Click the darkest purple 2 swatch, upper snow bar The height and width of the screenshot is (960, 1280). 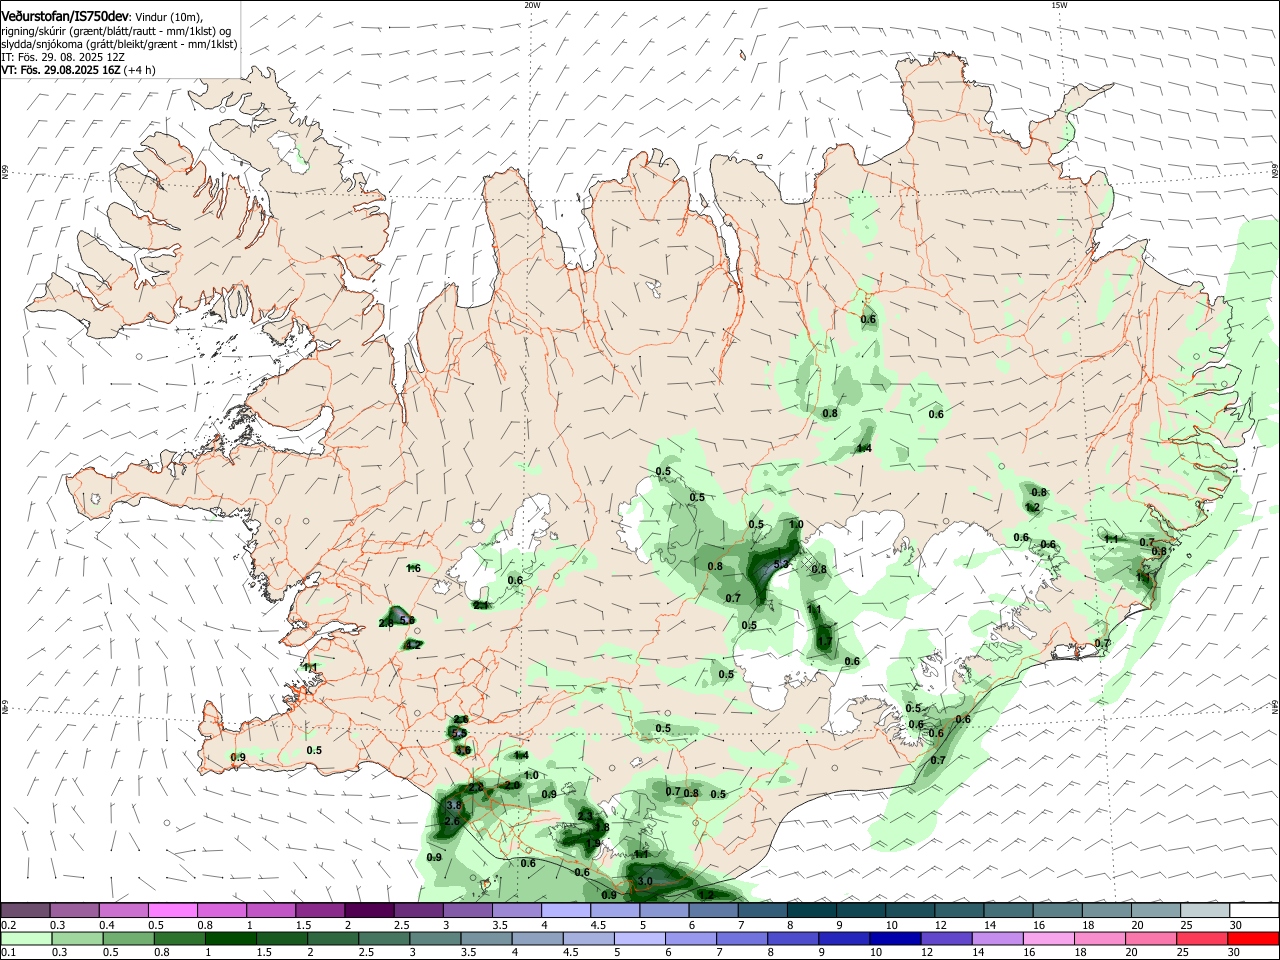369,910
